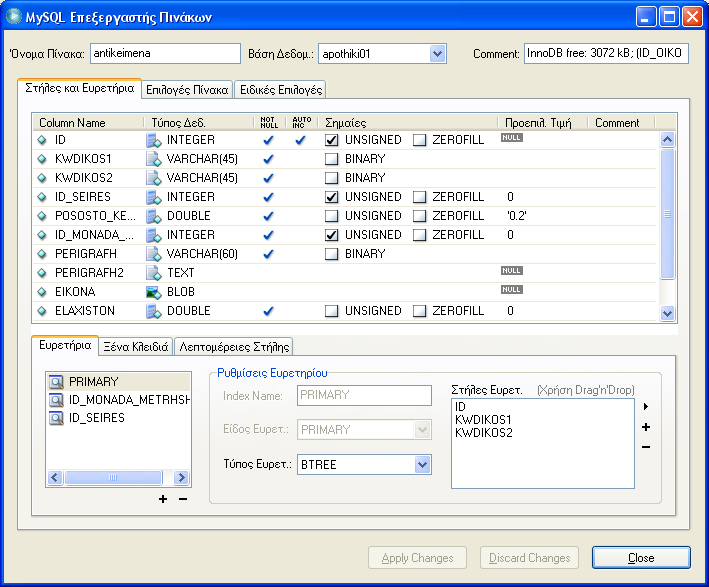Screen dimensions: 709x587
Task: Toggle BINARY checkbox for KWDIKOS2
Action: (331, 178)
